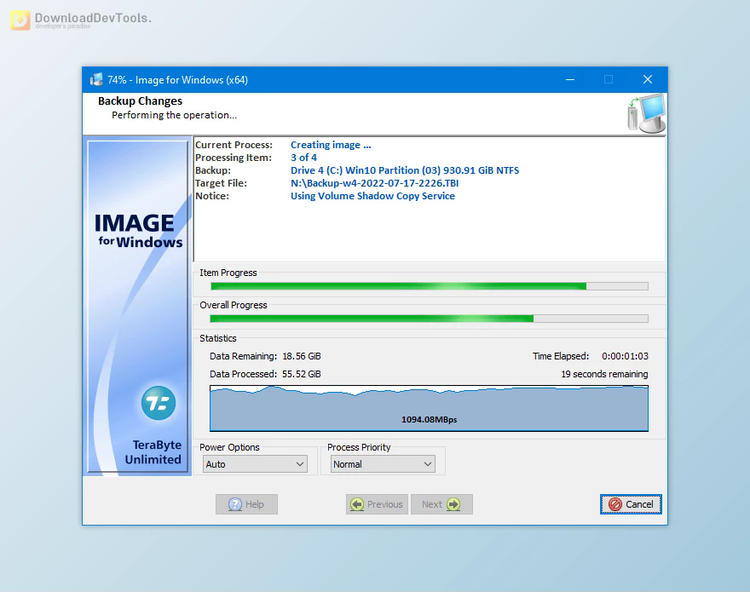Click the 'Backup Changes' heading
Viewport: 750px width, 592px height.
pyautogui.click(x=140, y=101)
